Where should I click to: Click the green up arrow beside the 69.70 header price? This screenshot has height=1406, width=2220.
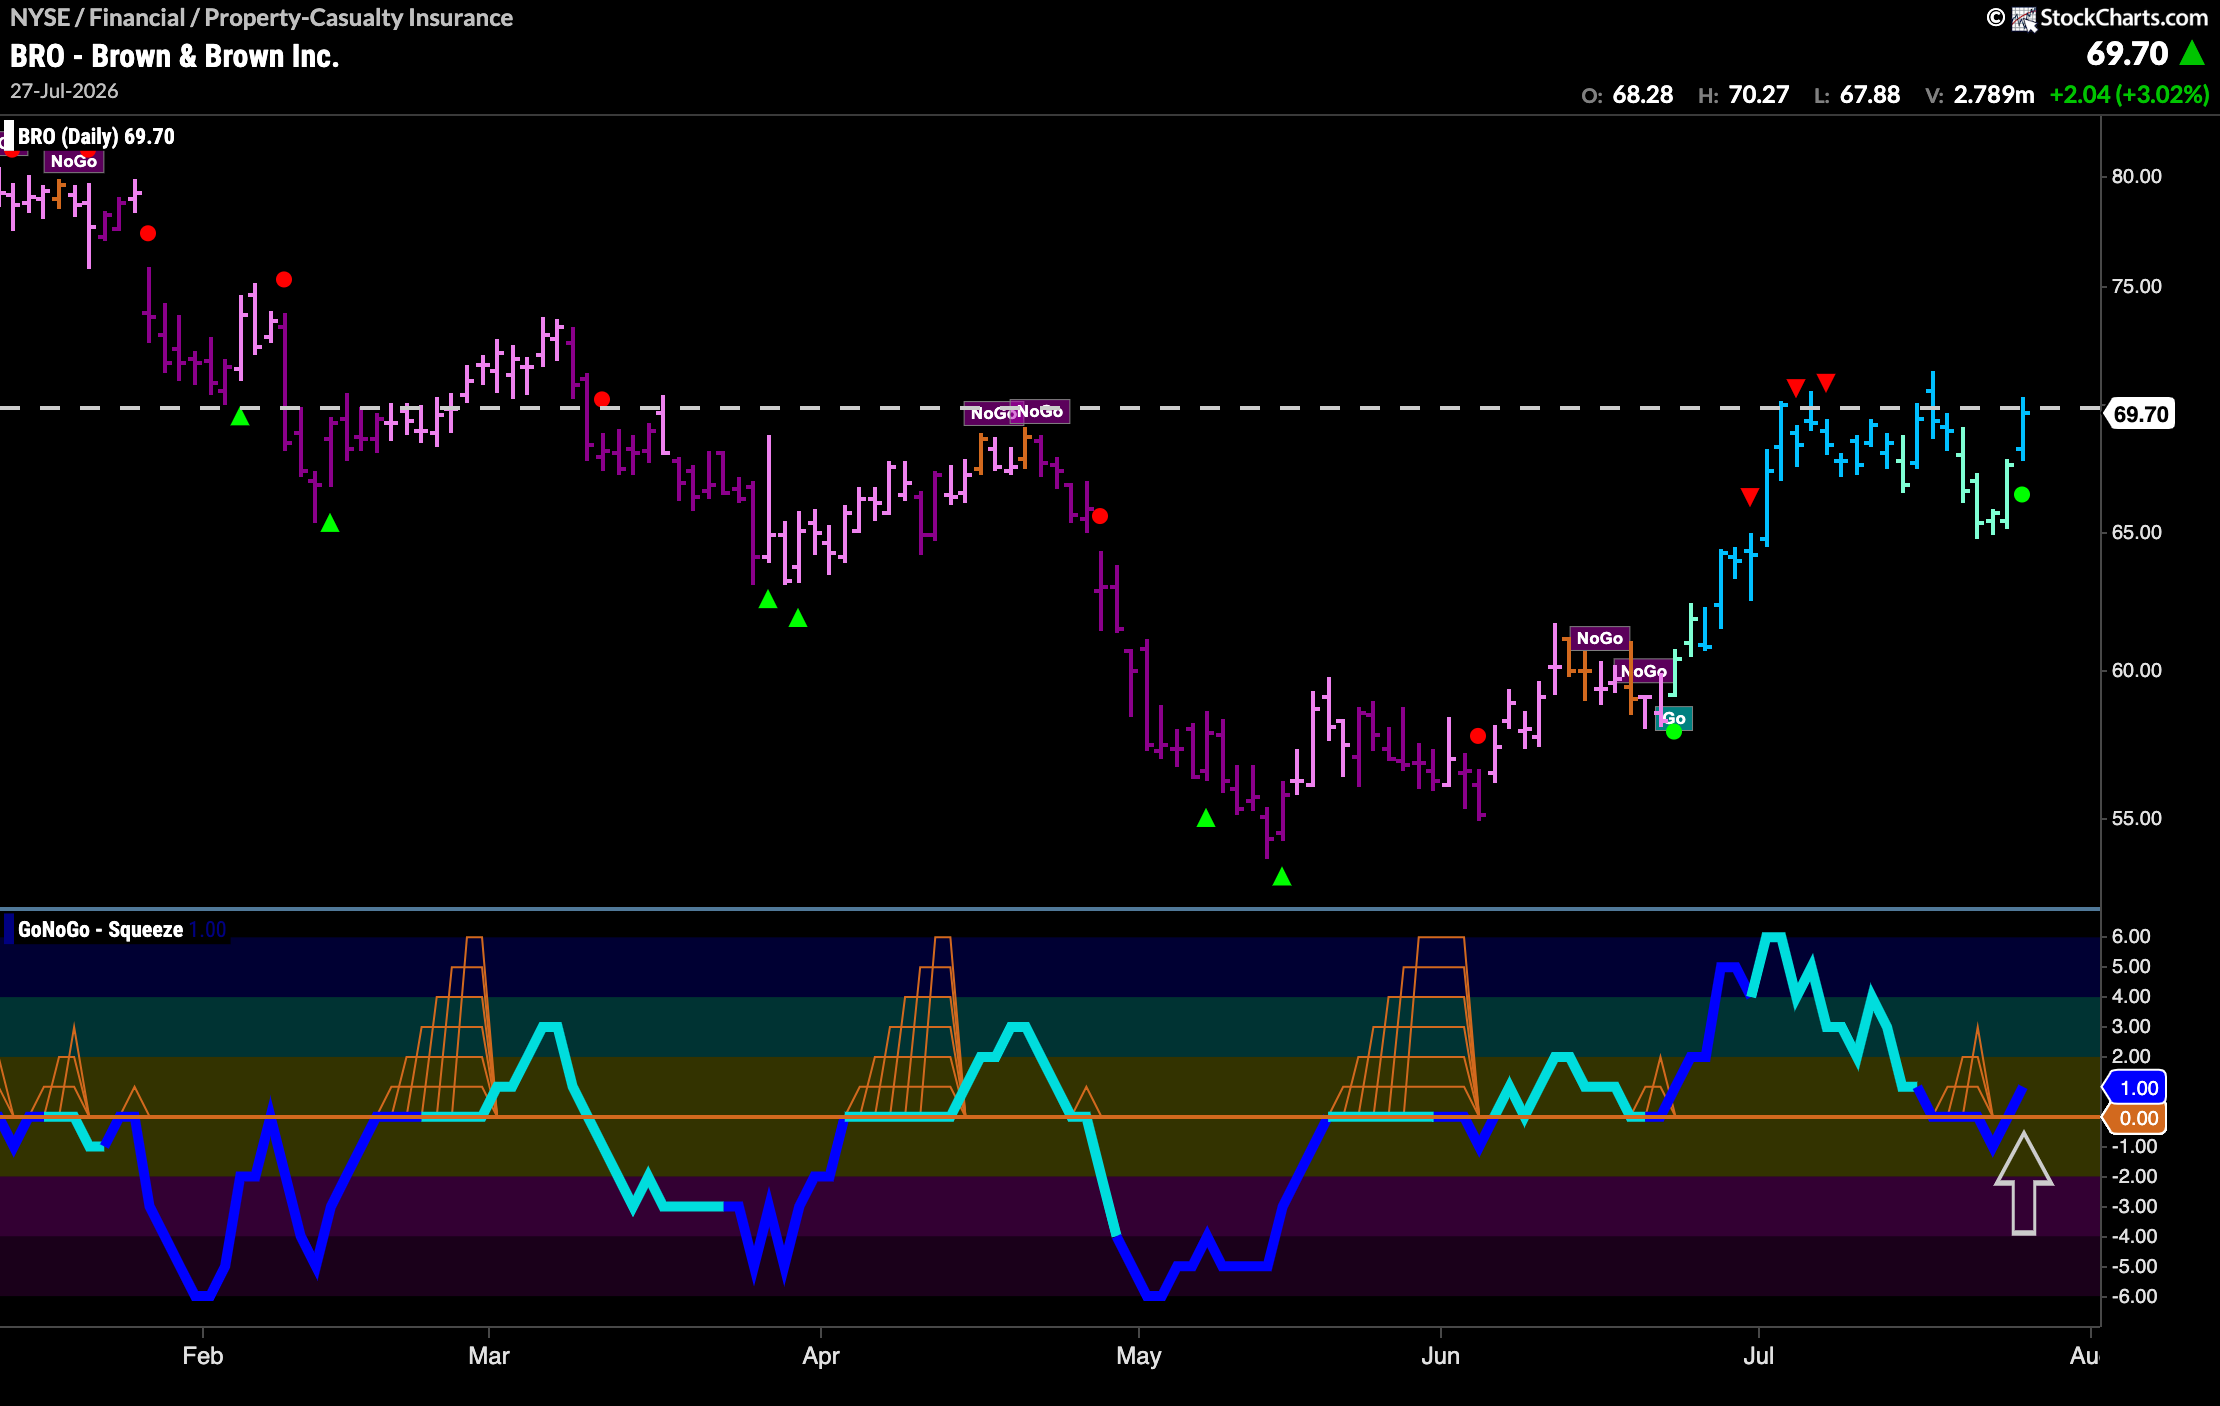click(2192, 53)
